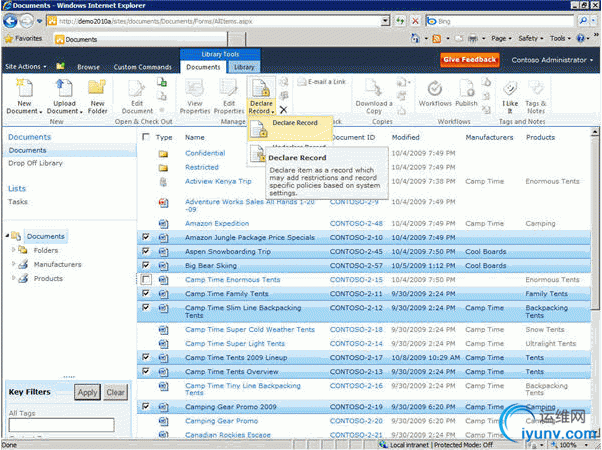Click the navigate-up icon beside Site Actions
602x450 pixels.
coord(60,66)
